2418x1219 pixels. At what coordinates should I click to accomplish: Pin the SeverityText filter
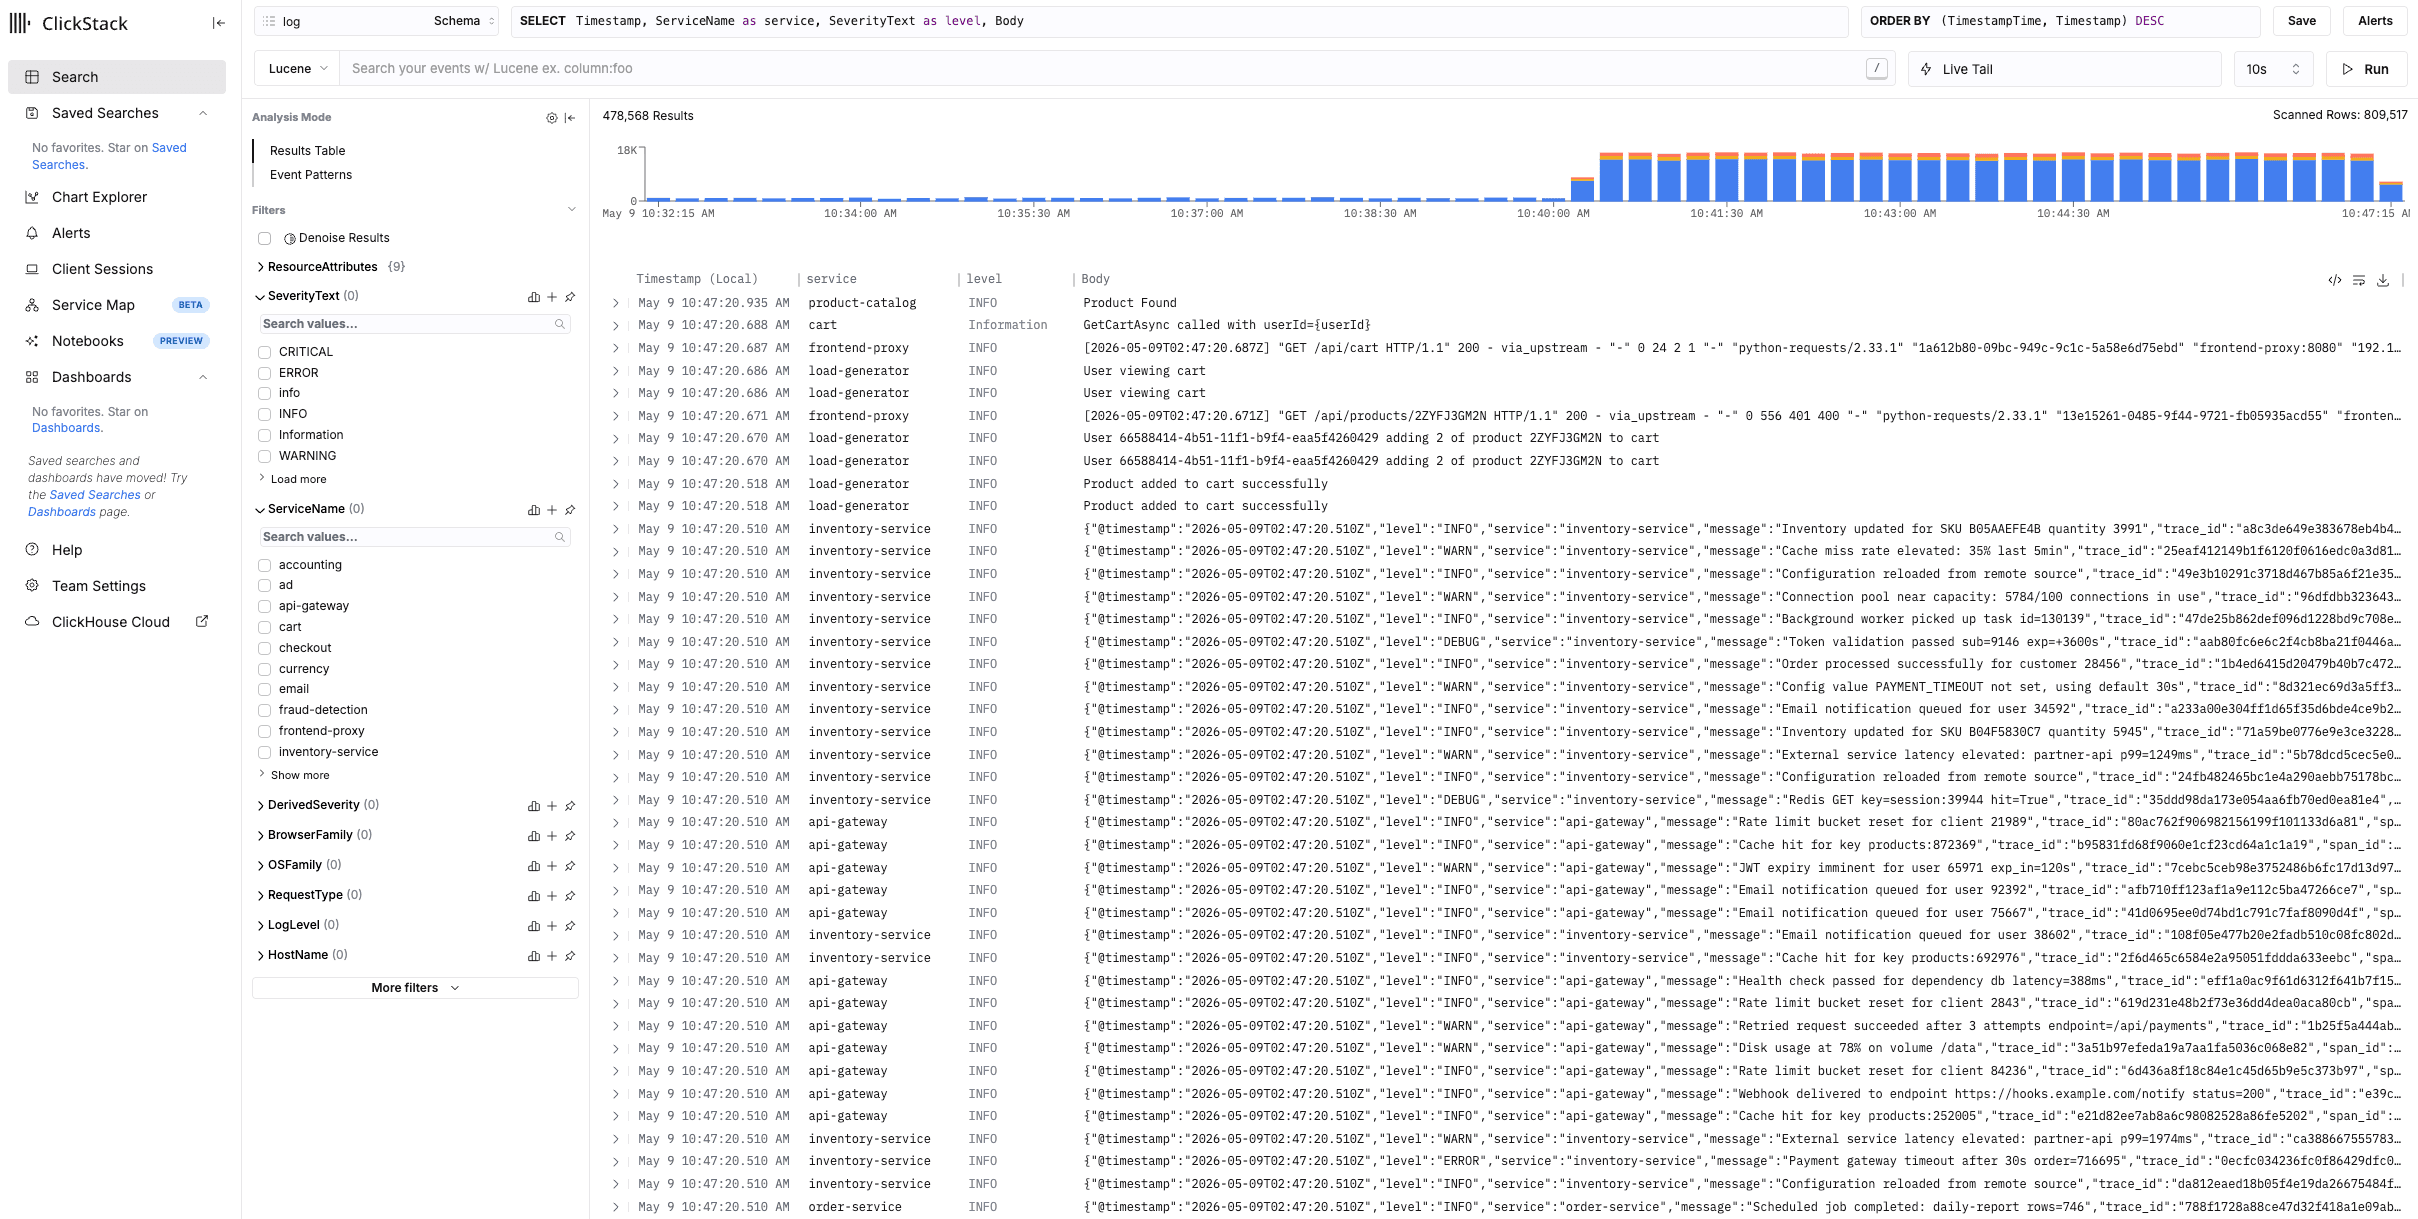tap(570, 297)
